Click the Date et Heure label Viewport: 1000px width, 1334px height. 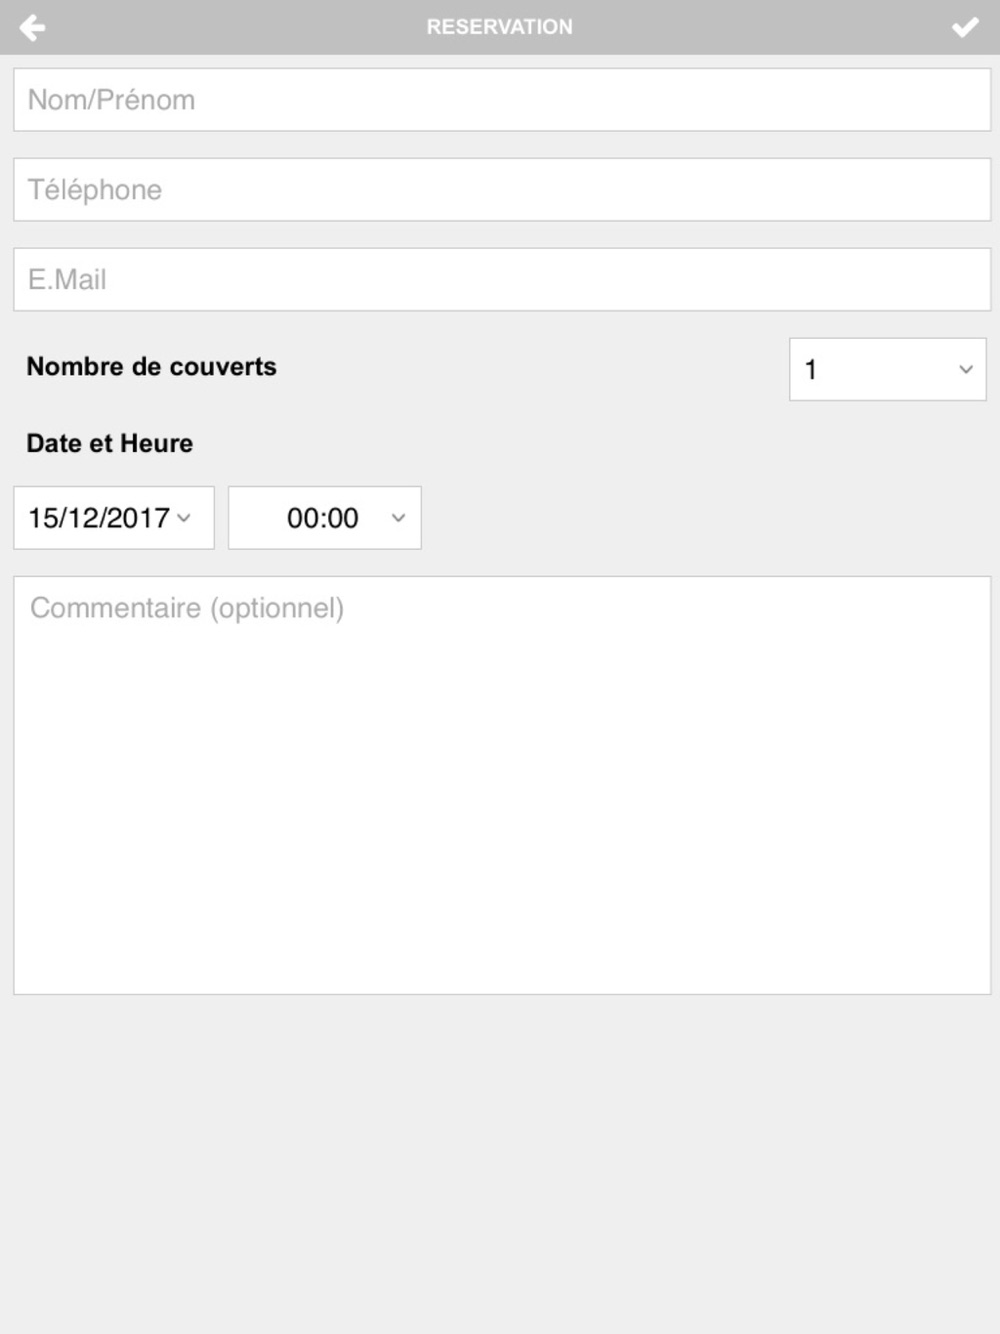coord(110,443)
